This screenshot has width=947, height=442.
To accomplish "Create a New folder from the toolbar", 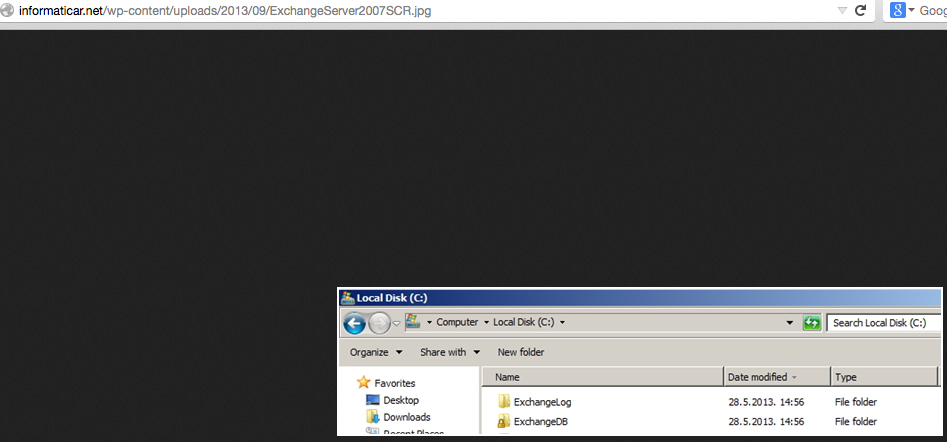I will coord(521,352).
